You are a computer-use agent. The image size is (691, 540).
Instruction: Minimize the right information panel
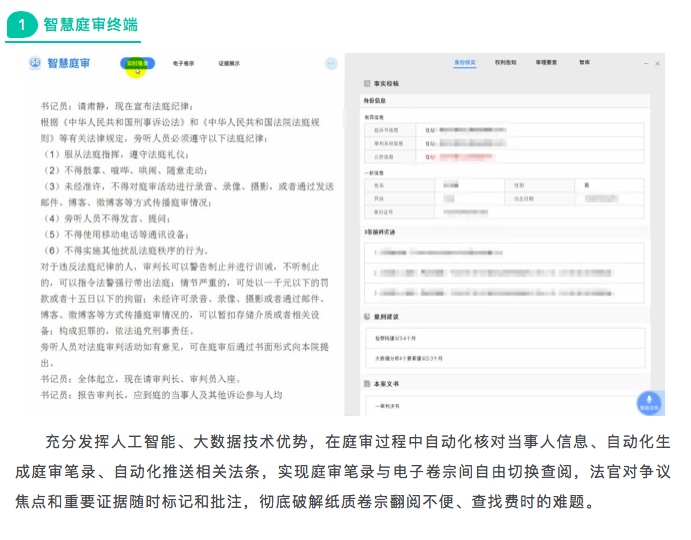pyautogui.click(x=644, y=62)
